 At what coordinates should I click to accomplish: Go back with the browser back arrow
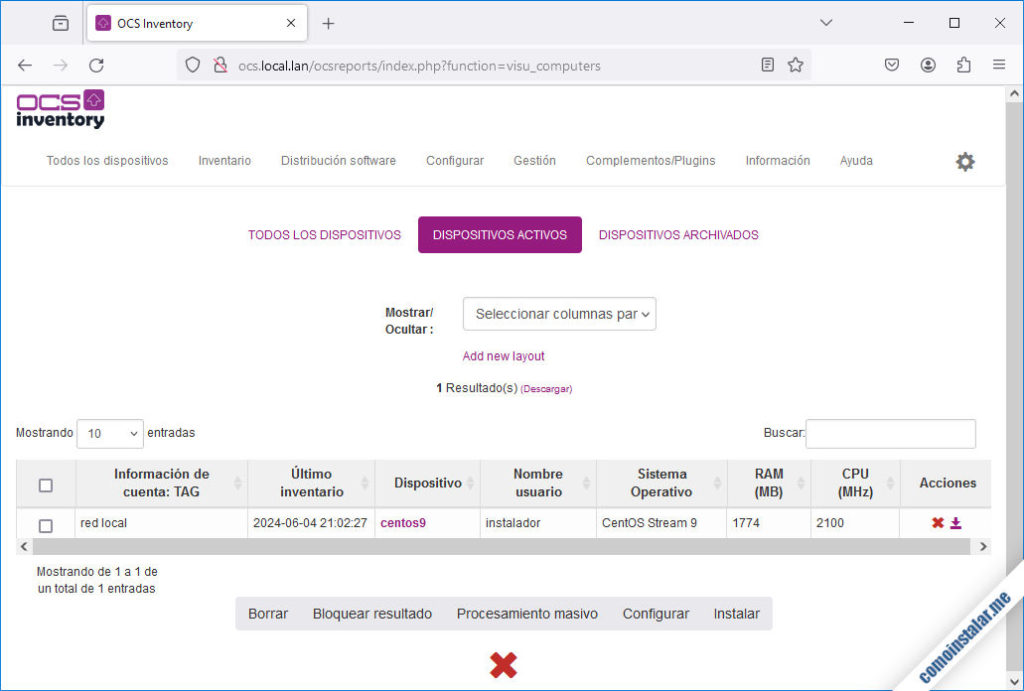25,65
